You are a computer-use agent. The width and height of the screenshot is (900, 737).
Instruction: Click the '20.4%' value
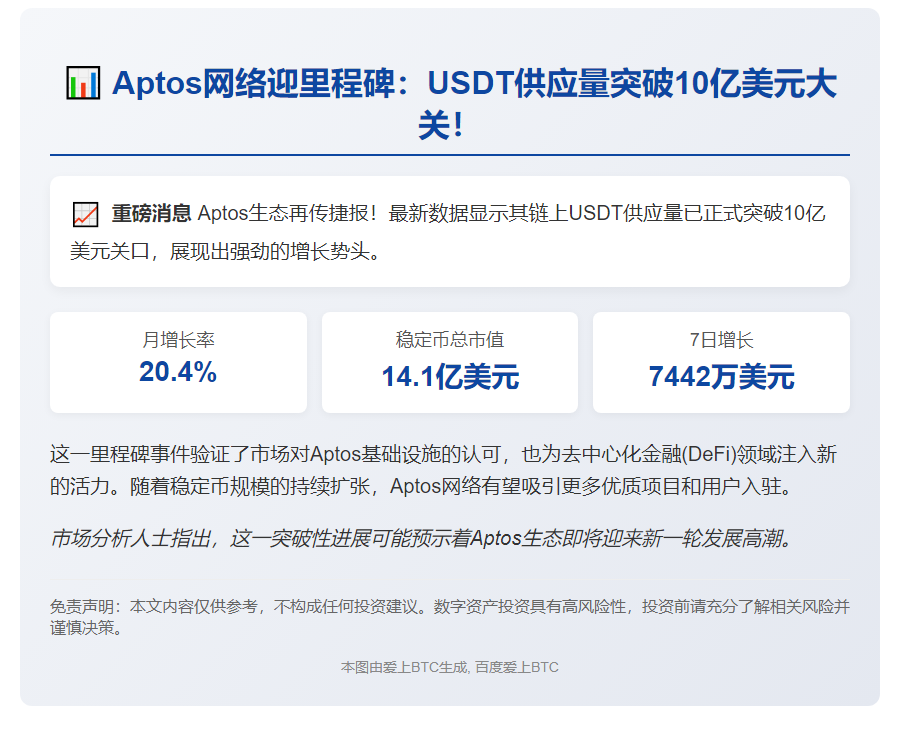178,372
